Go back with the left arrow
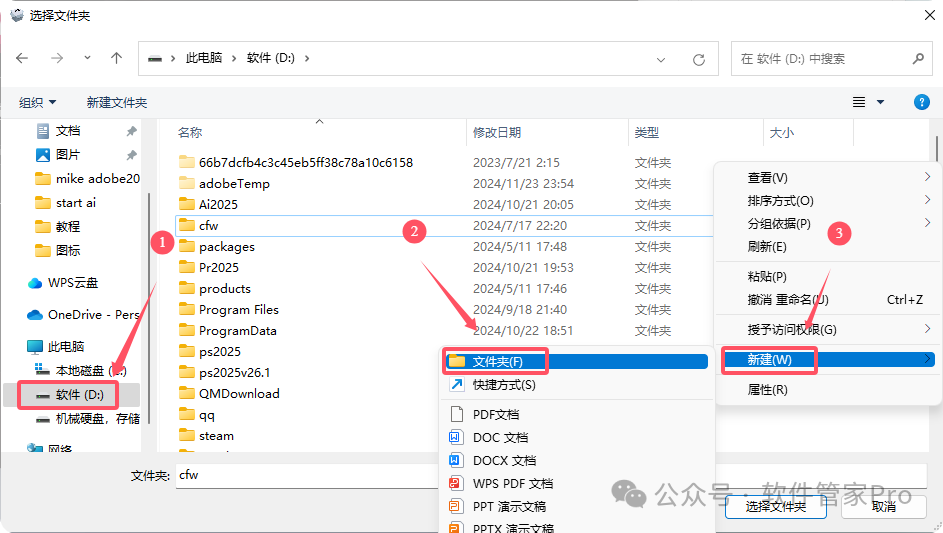Screen dimensions: 943x533 click(x=22, y=58)
